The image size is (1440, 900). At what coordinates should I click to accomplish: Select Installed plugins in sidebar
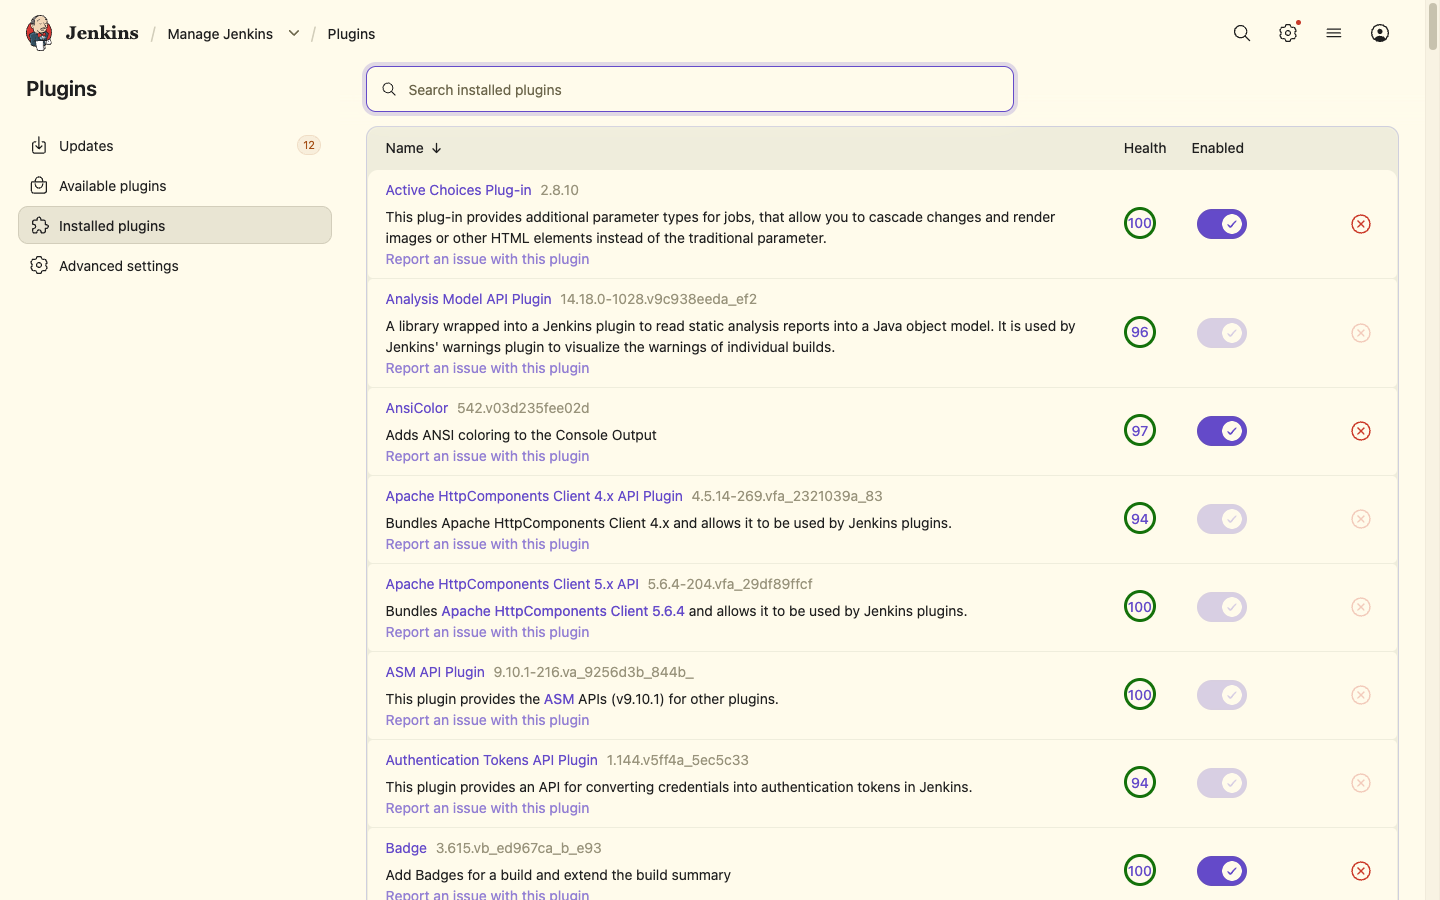(175, 225)
